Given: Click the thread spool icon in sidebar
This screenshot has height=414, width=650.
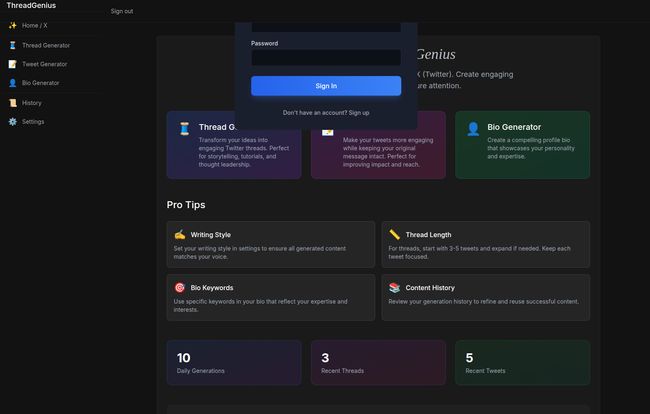Looking at the screenshot, I should click(x=13, y=45).
